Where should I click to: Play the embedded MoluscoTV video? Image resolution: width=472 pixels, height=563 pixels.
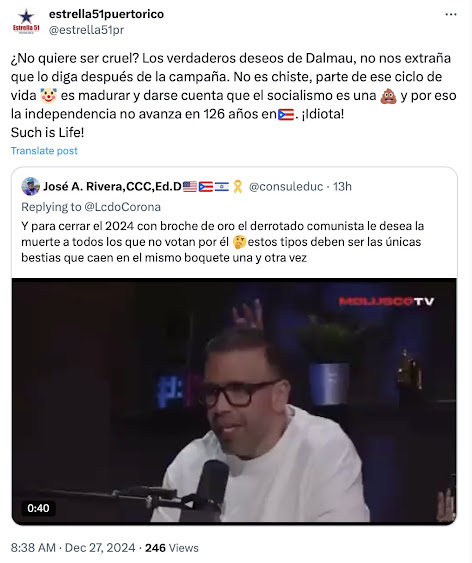[x=234, y=401]
